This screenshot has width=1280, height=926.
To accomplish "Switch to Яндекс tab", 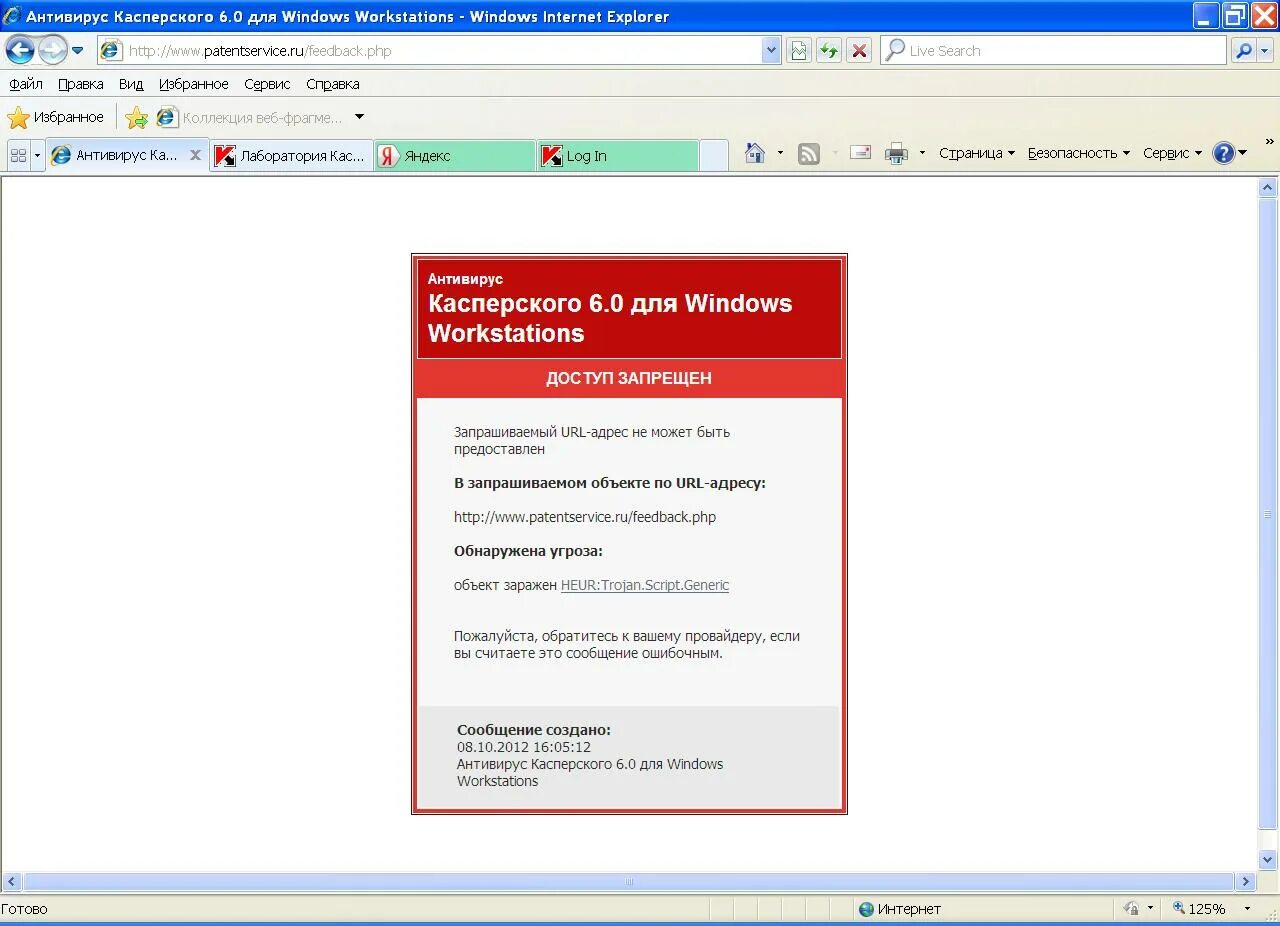I will tap(455, 155).
